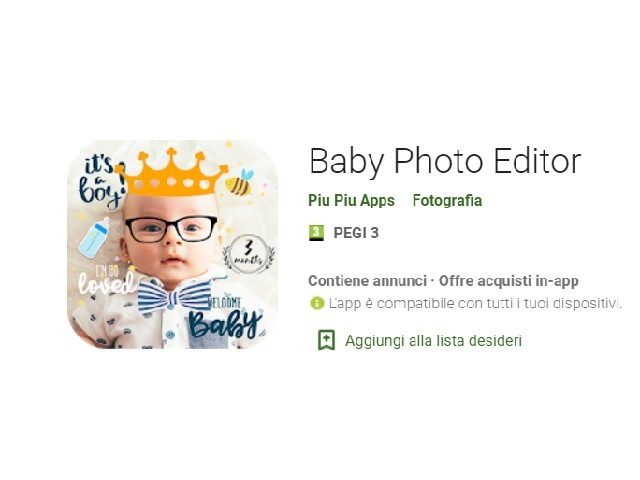The width and height of the screenshot is (640, 480).
Task: Click the Welcome Baby lettering in icon
Action: coord(225,317)
